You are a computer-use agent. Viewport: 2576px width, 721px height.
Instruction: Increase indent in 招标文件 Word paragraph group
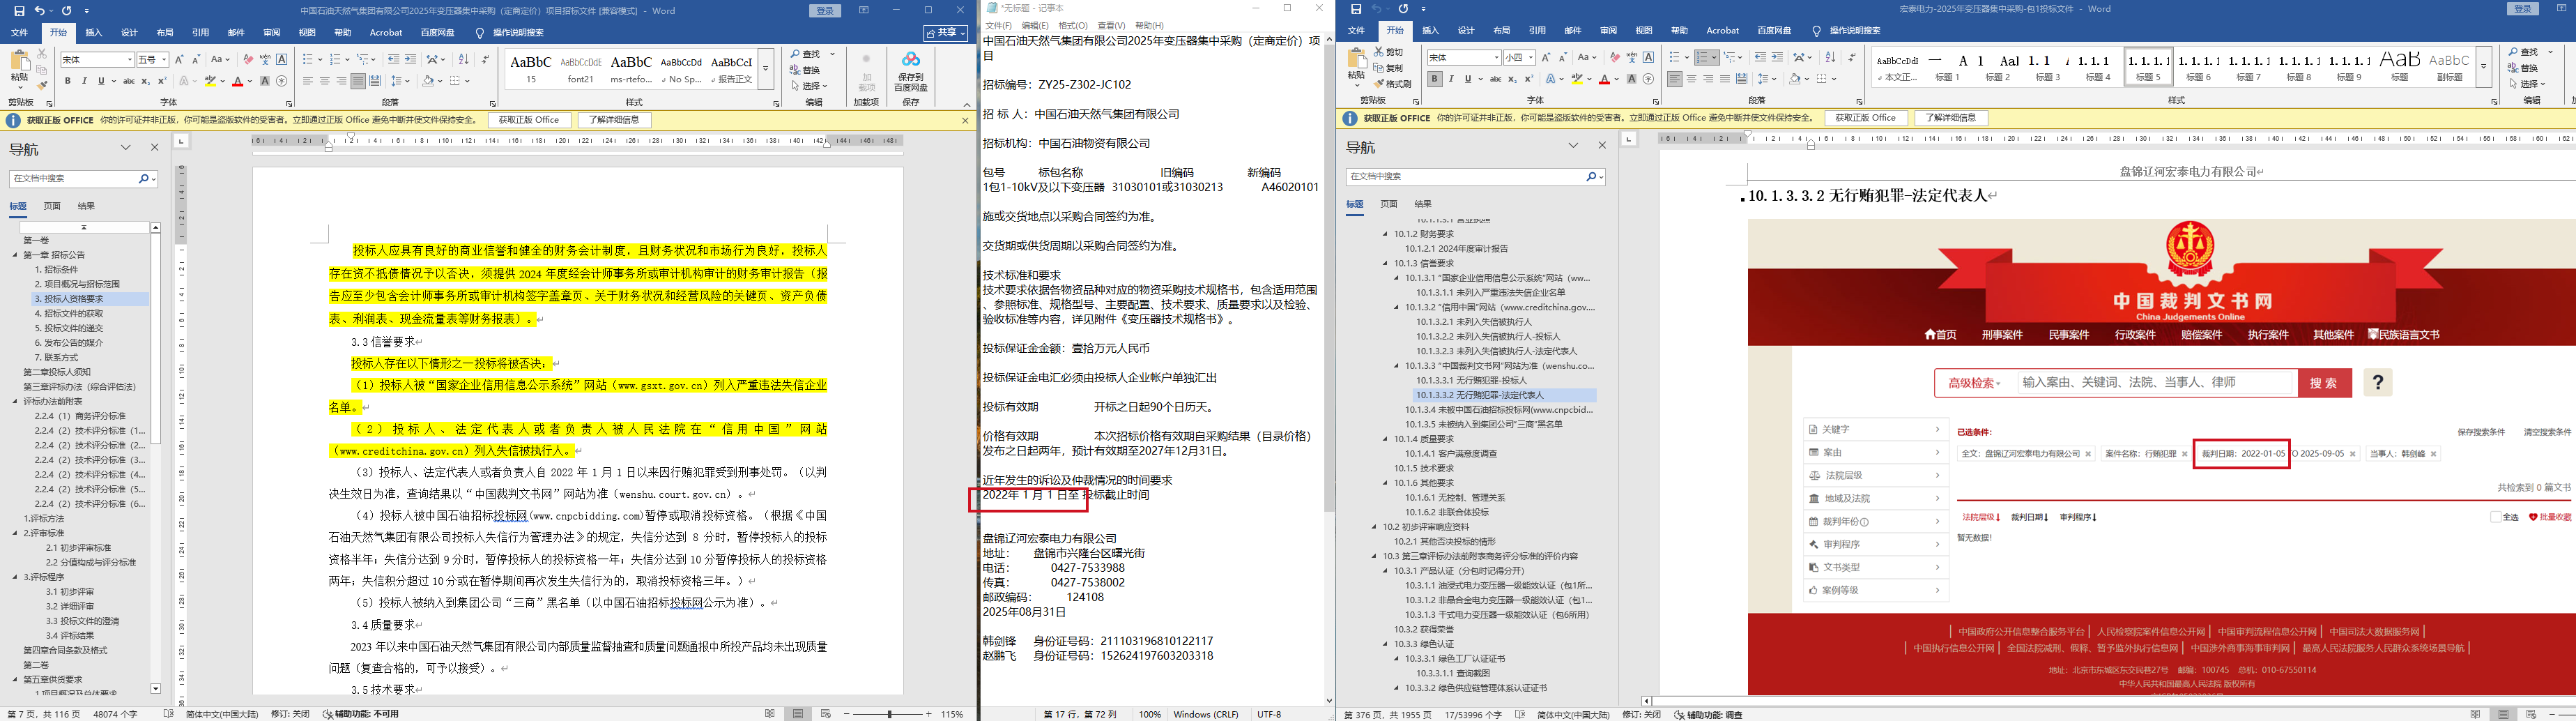(411, 60)
